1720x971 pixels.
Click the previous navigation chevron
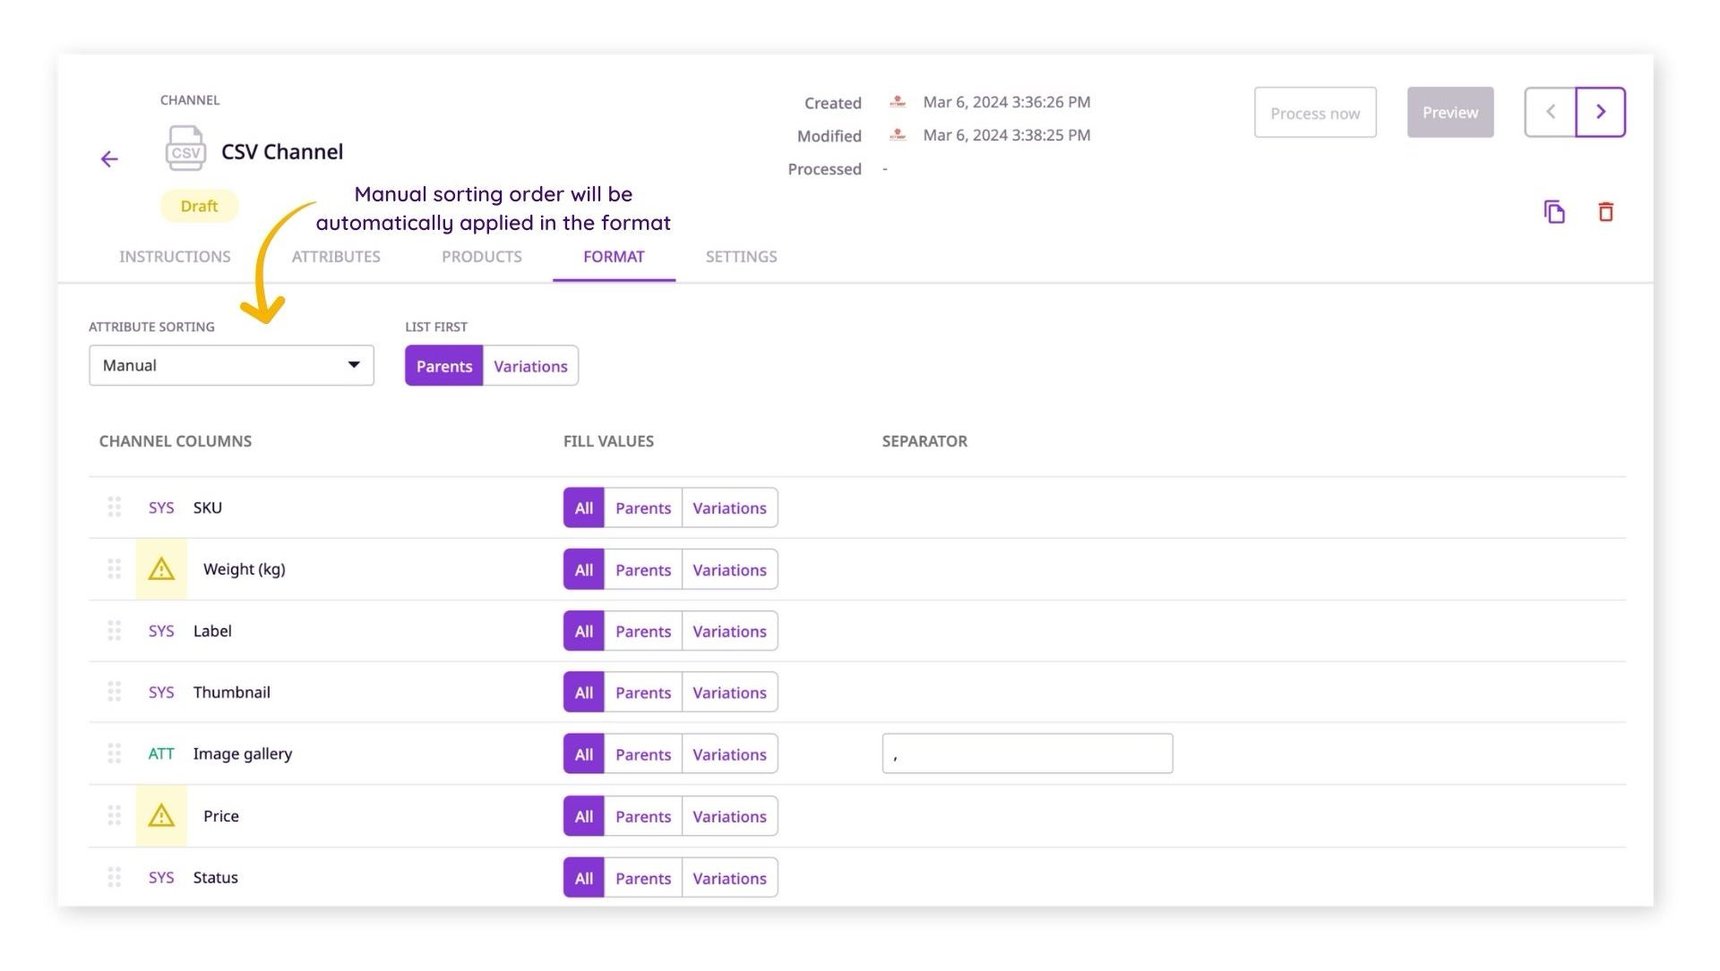[x=1549, y=112]
